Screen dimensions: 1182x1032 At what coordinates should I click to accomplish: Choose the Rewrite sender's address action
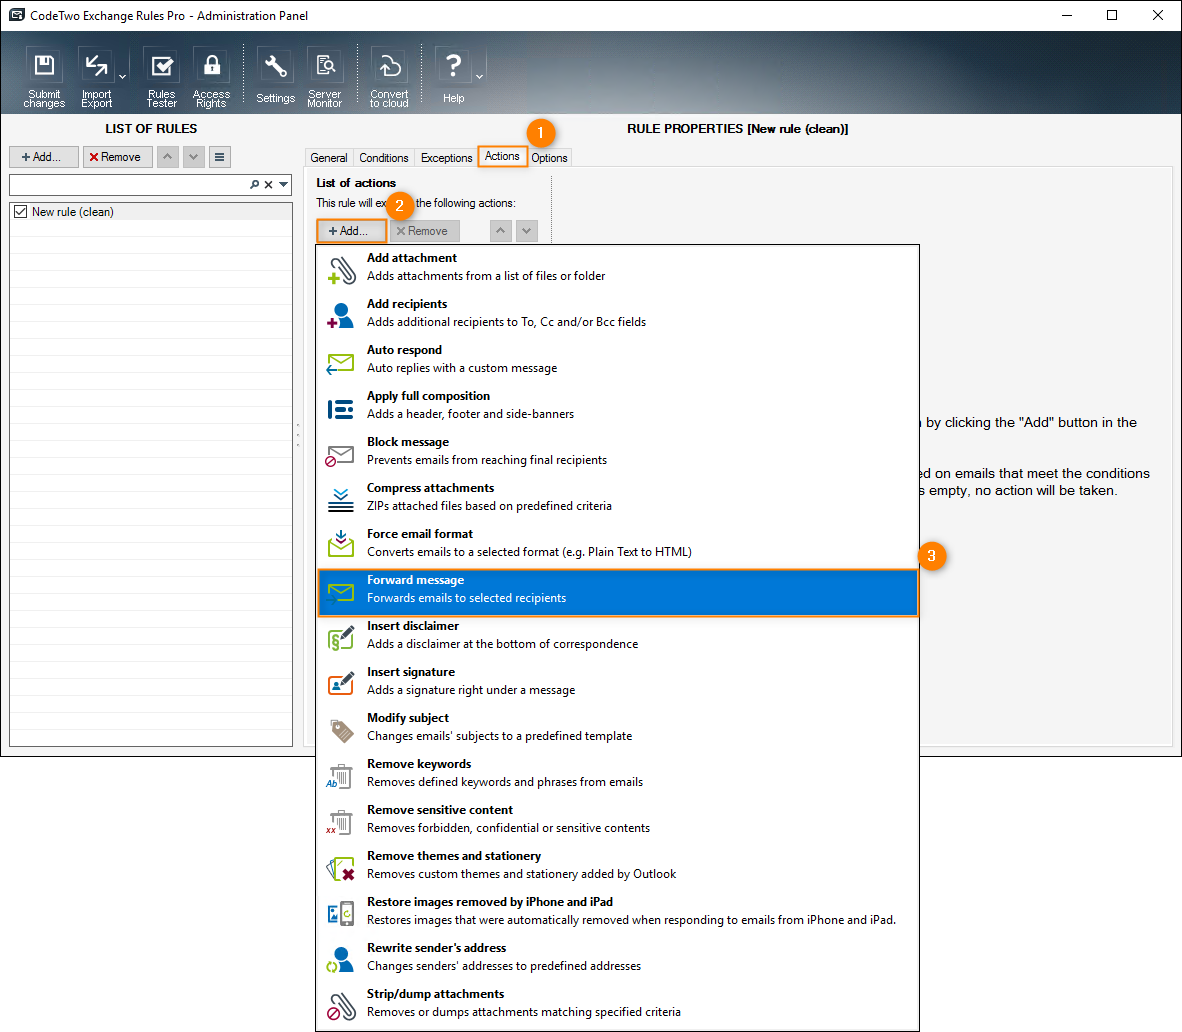[617, 957]
